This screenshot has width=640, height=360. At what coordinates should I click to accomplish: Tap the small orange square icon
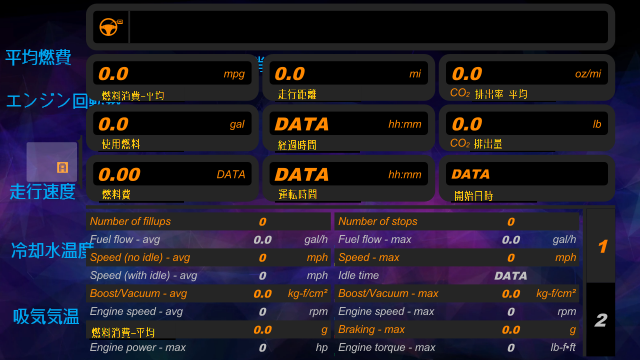(x=62, y=167)
